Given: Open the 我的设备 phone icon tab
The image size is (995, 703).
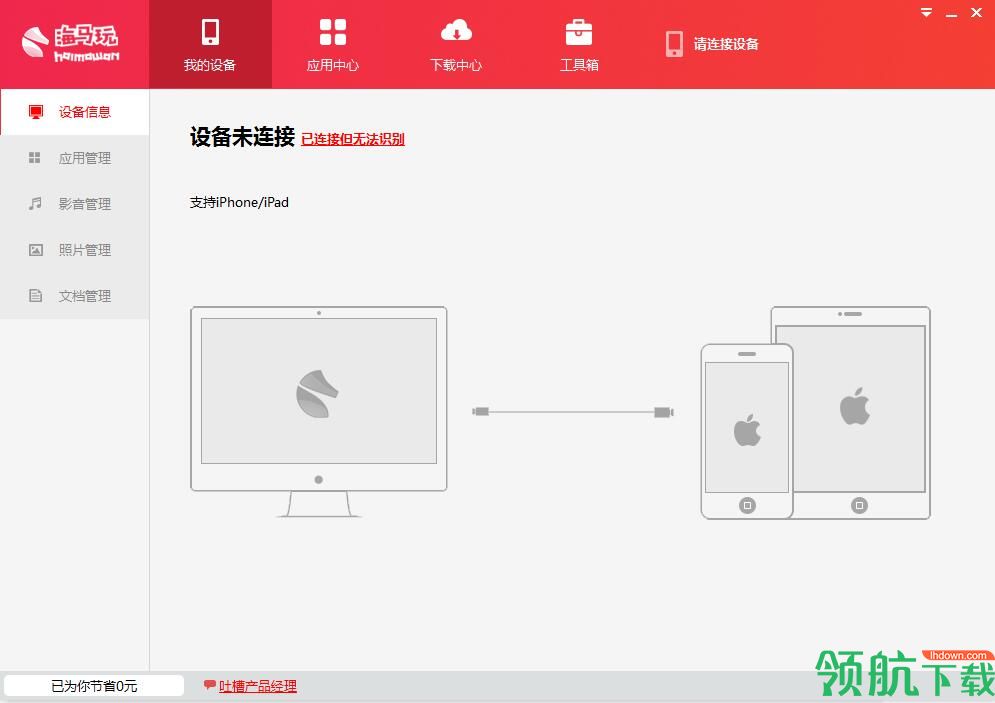Looking at the screenshot, I should point(210,32).
